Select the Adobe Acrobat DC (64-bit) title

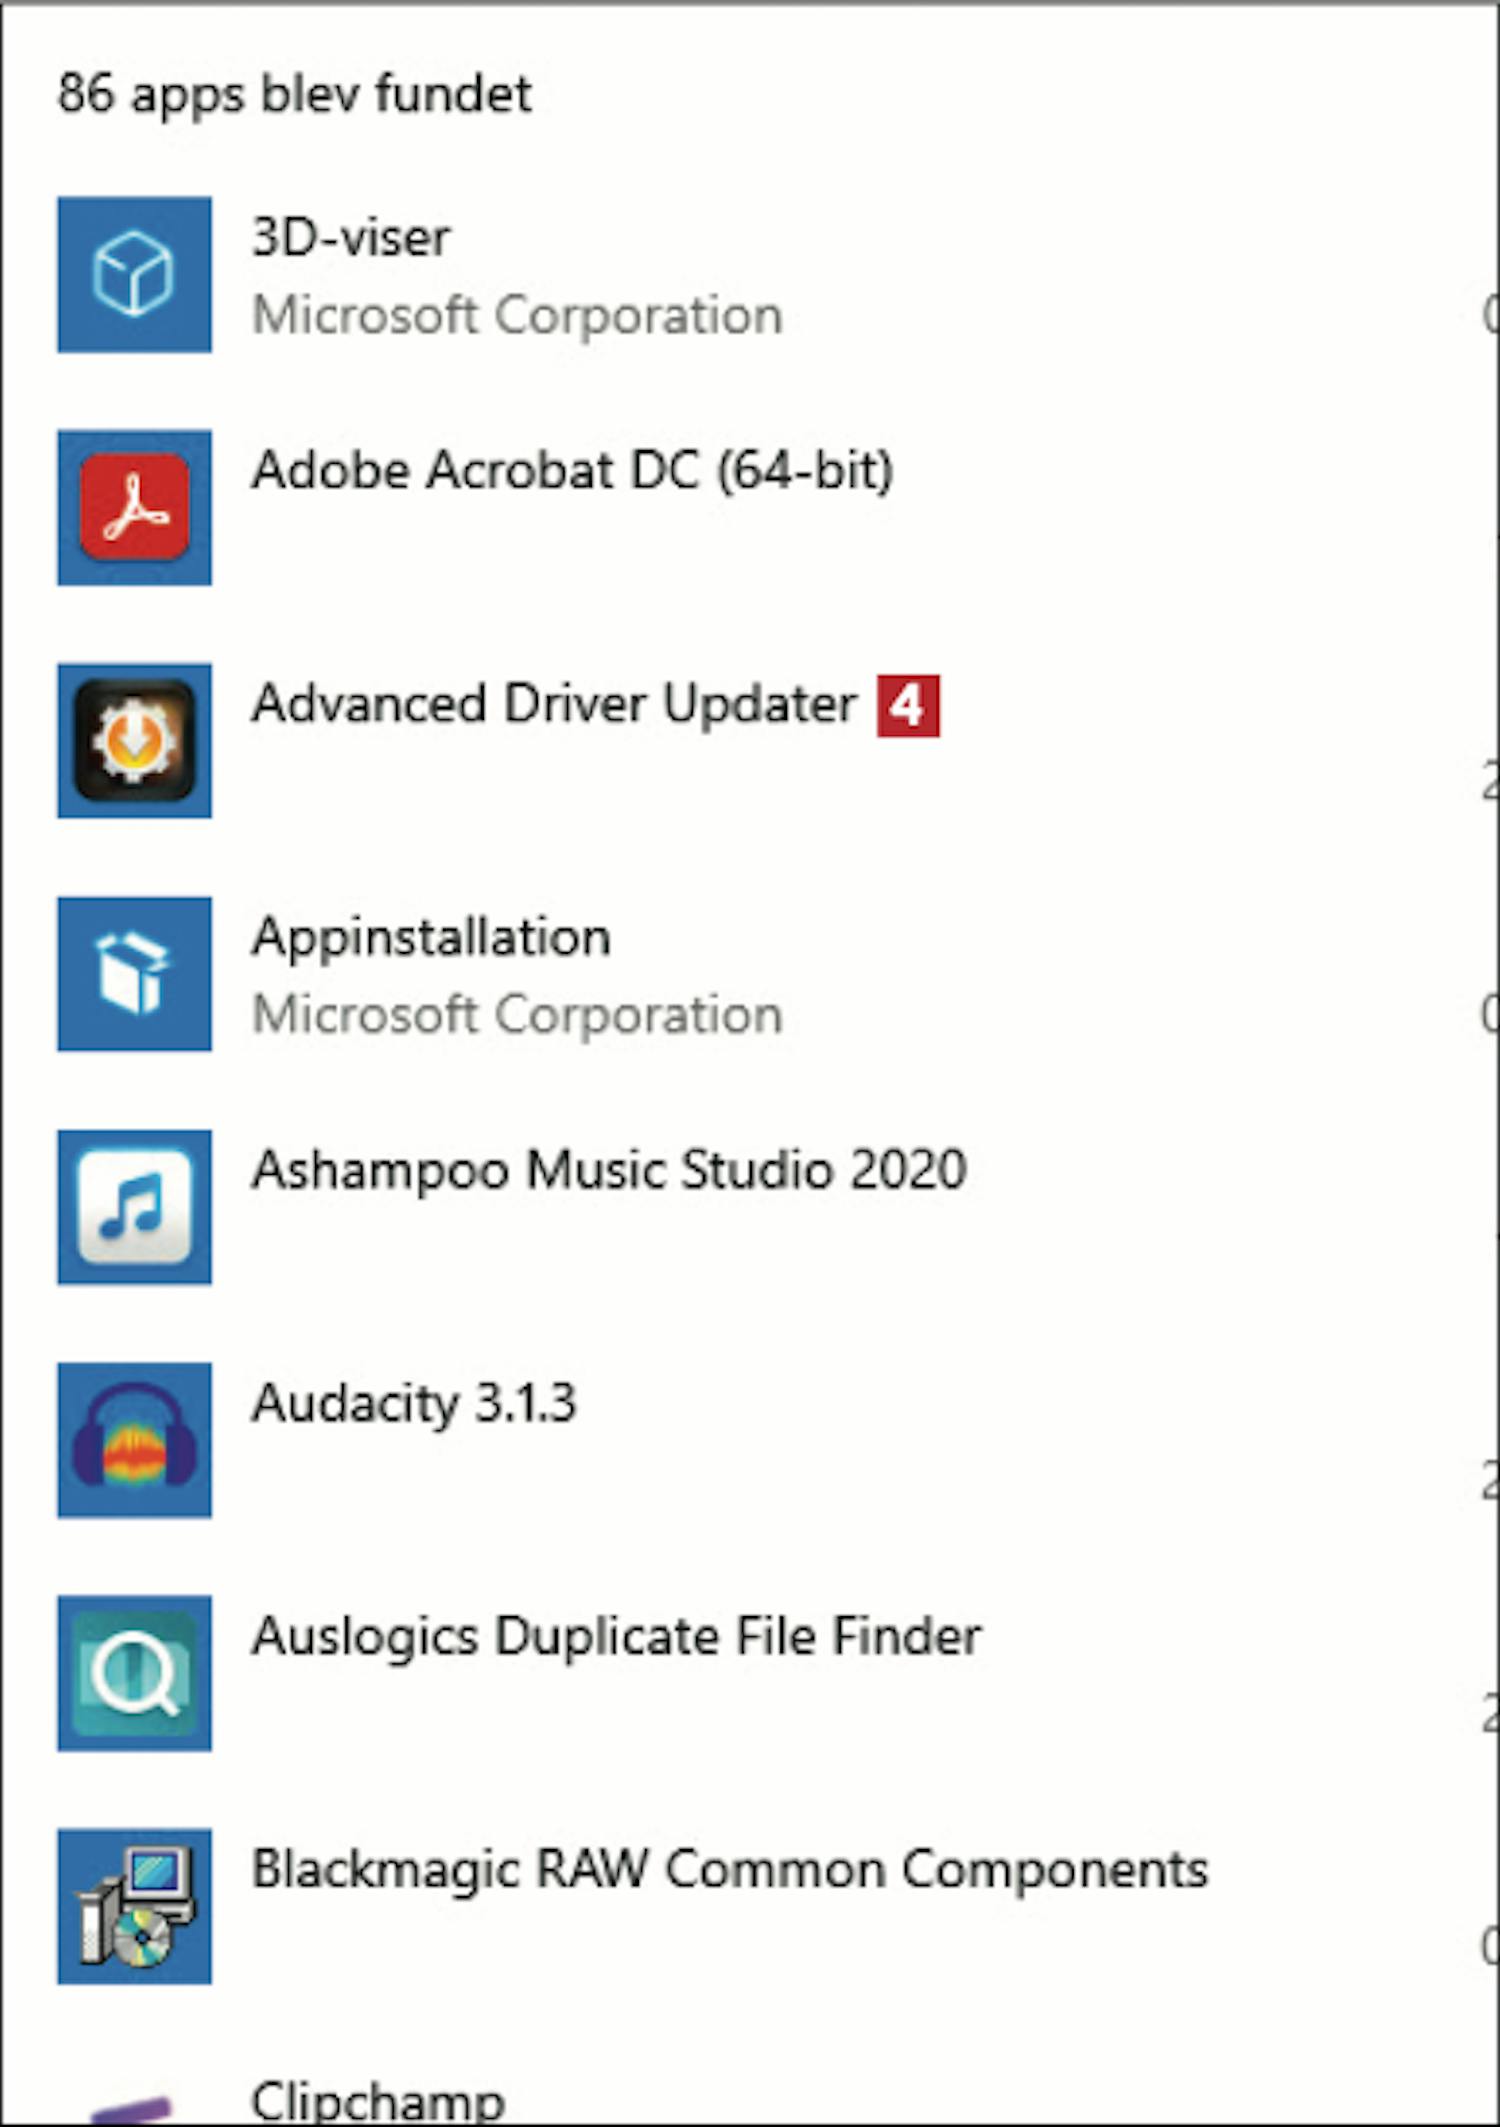[x=572, y=470]
